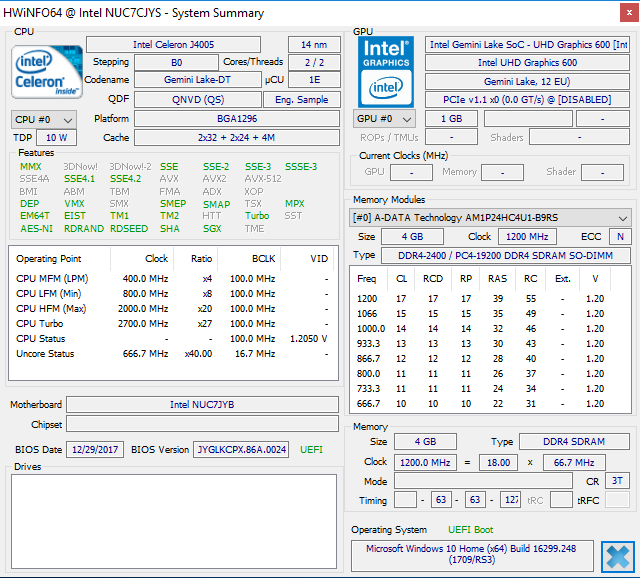Click the Intel Celeron inside logo
This screenshot has height=578, width=640.
click(x=47, y=72)
